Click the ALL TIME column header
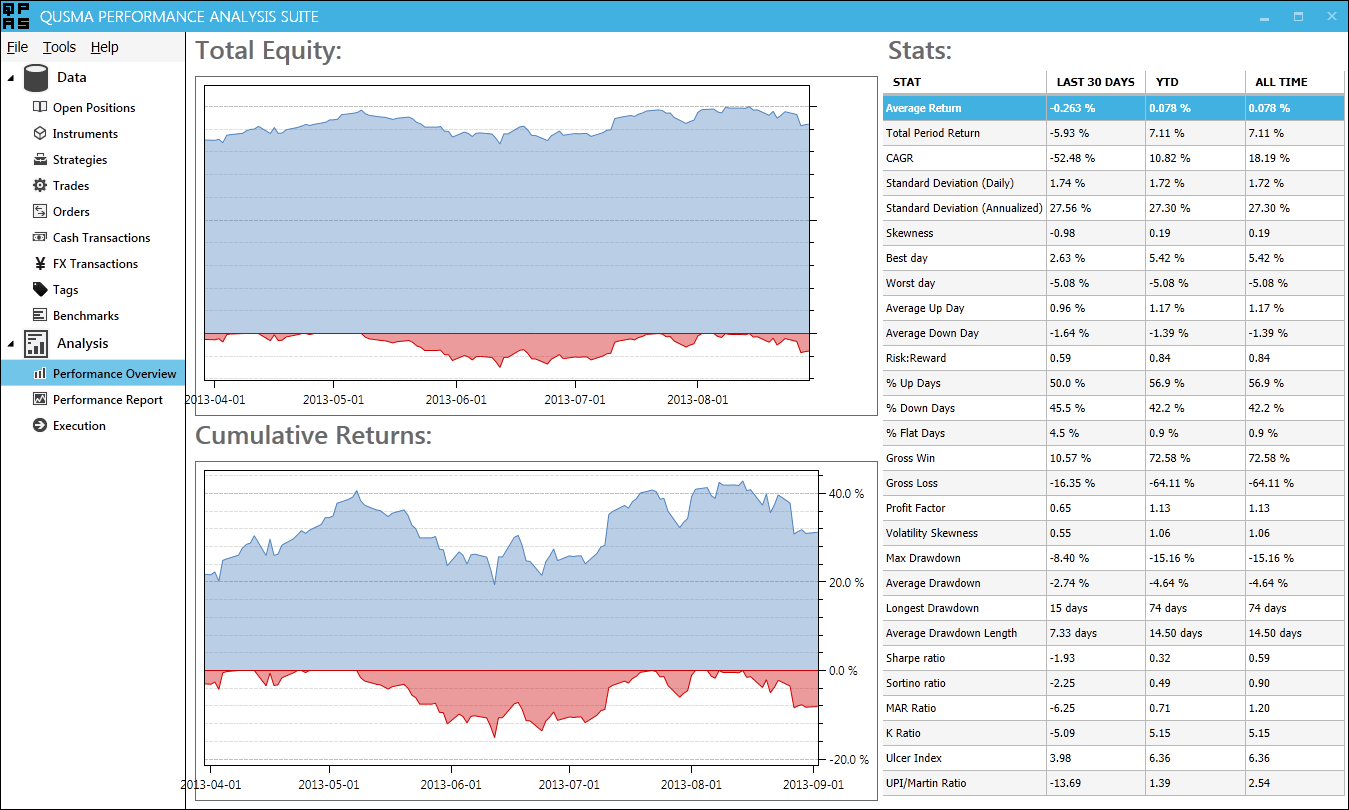The image size is (1349, 810). coord(1282,82)
